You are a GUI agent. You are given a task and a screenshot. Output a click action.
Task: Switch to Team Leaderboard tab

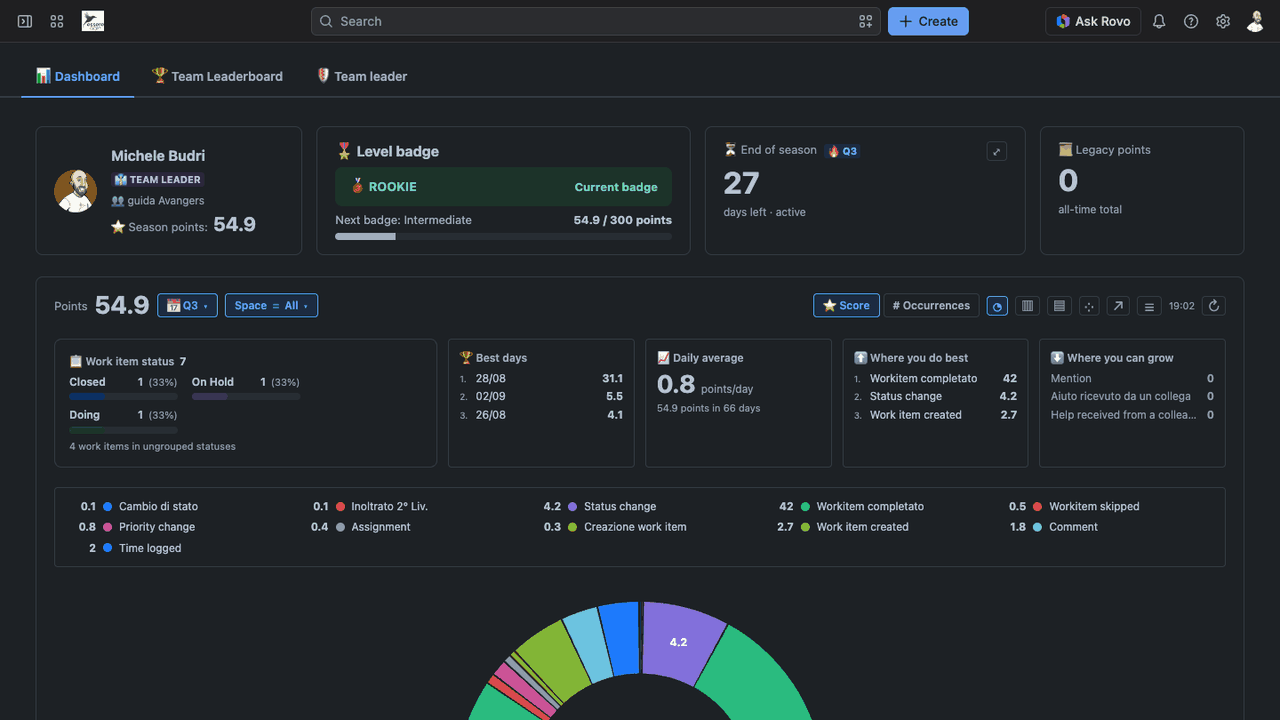pos(217,76)
